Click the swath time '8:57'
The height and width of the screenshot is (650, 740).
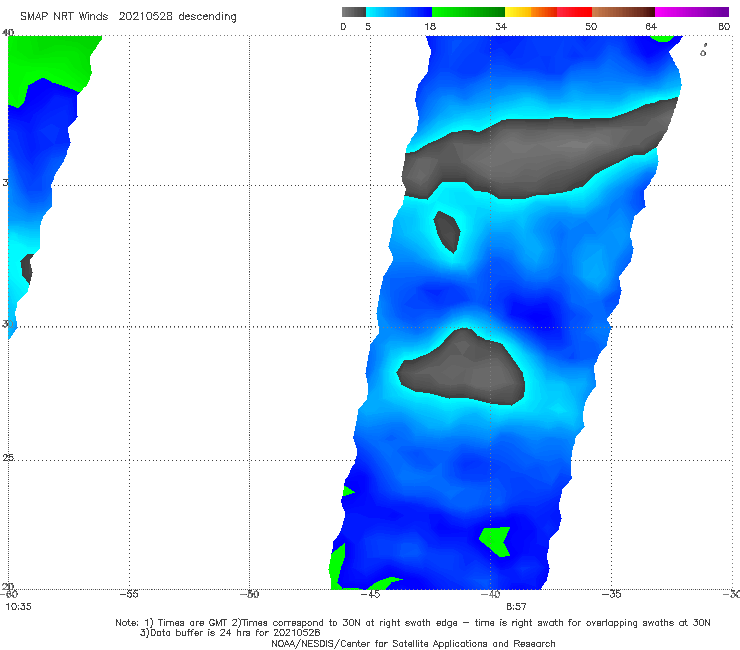click(x=516, y=607)
